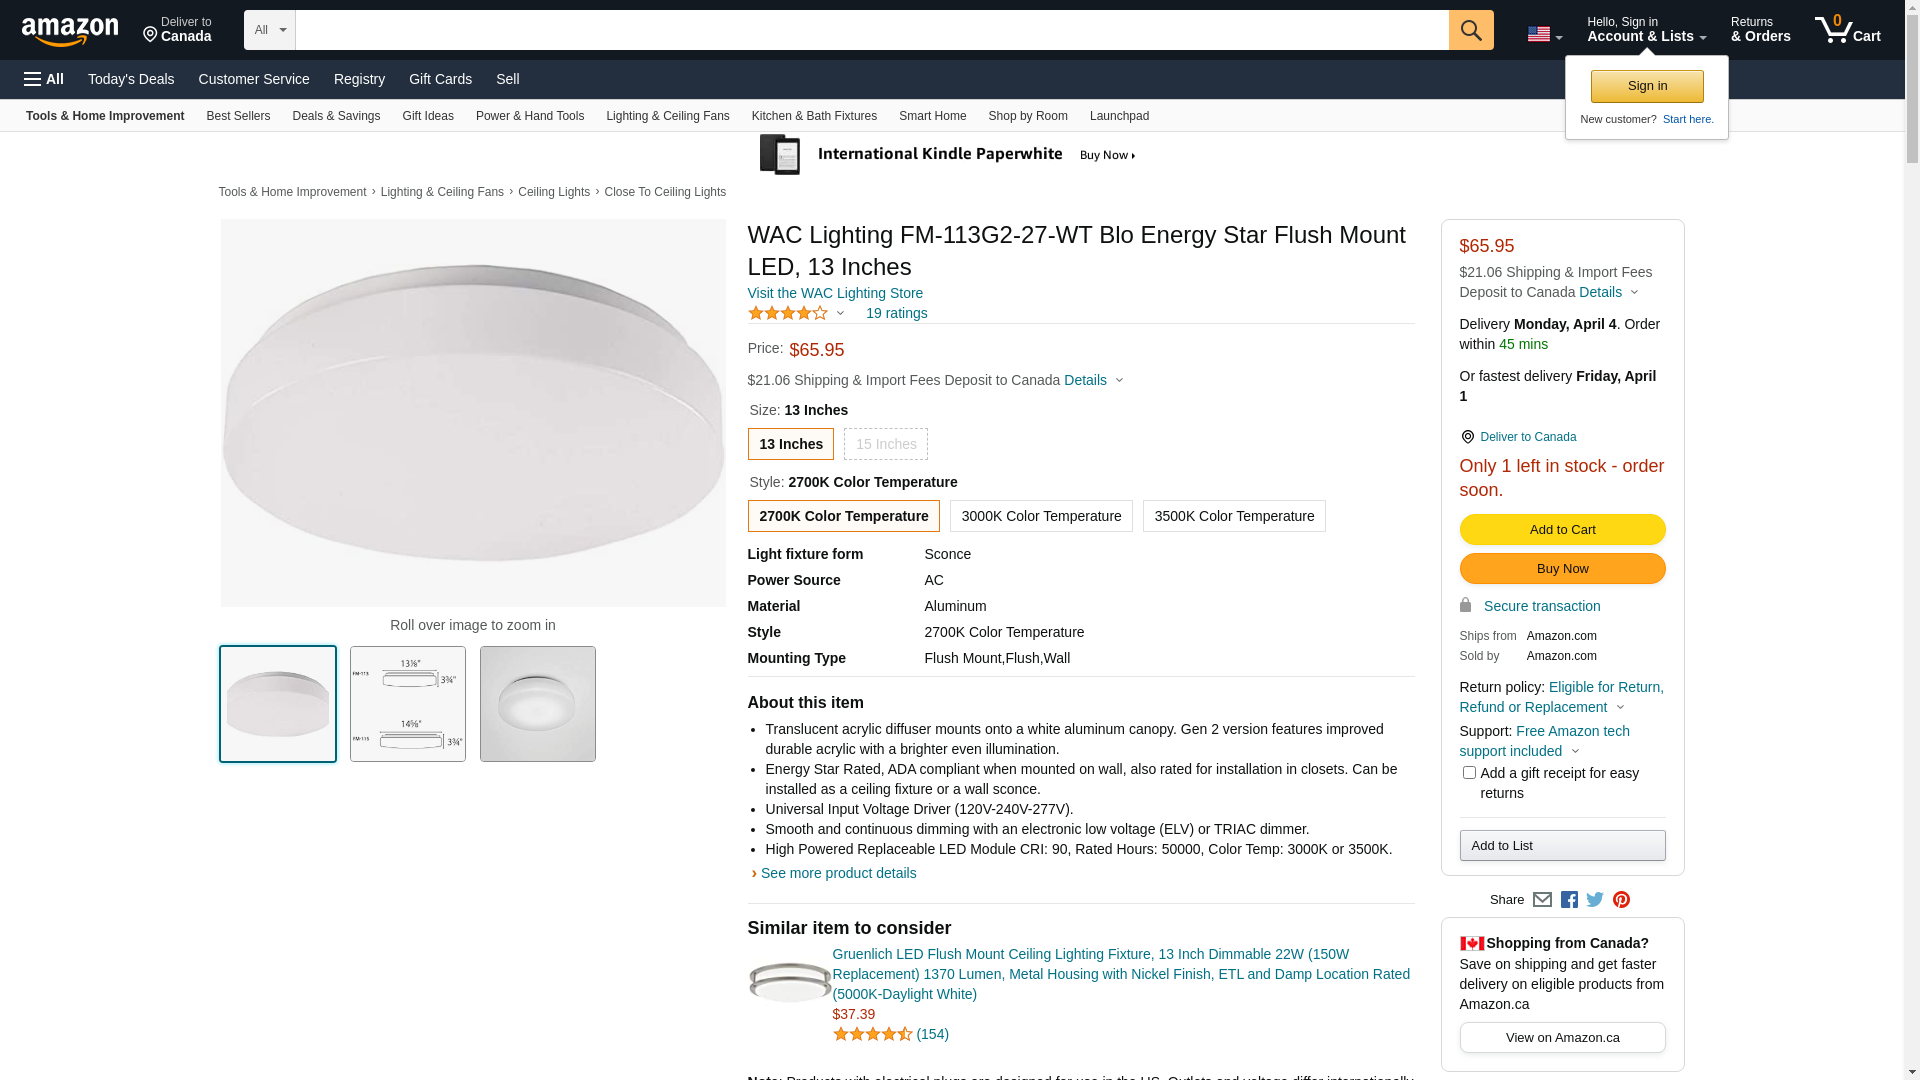Check the gift receipt checkbox
Viewport: 1920px width, 1080px height.
1469,773
